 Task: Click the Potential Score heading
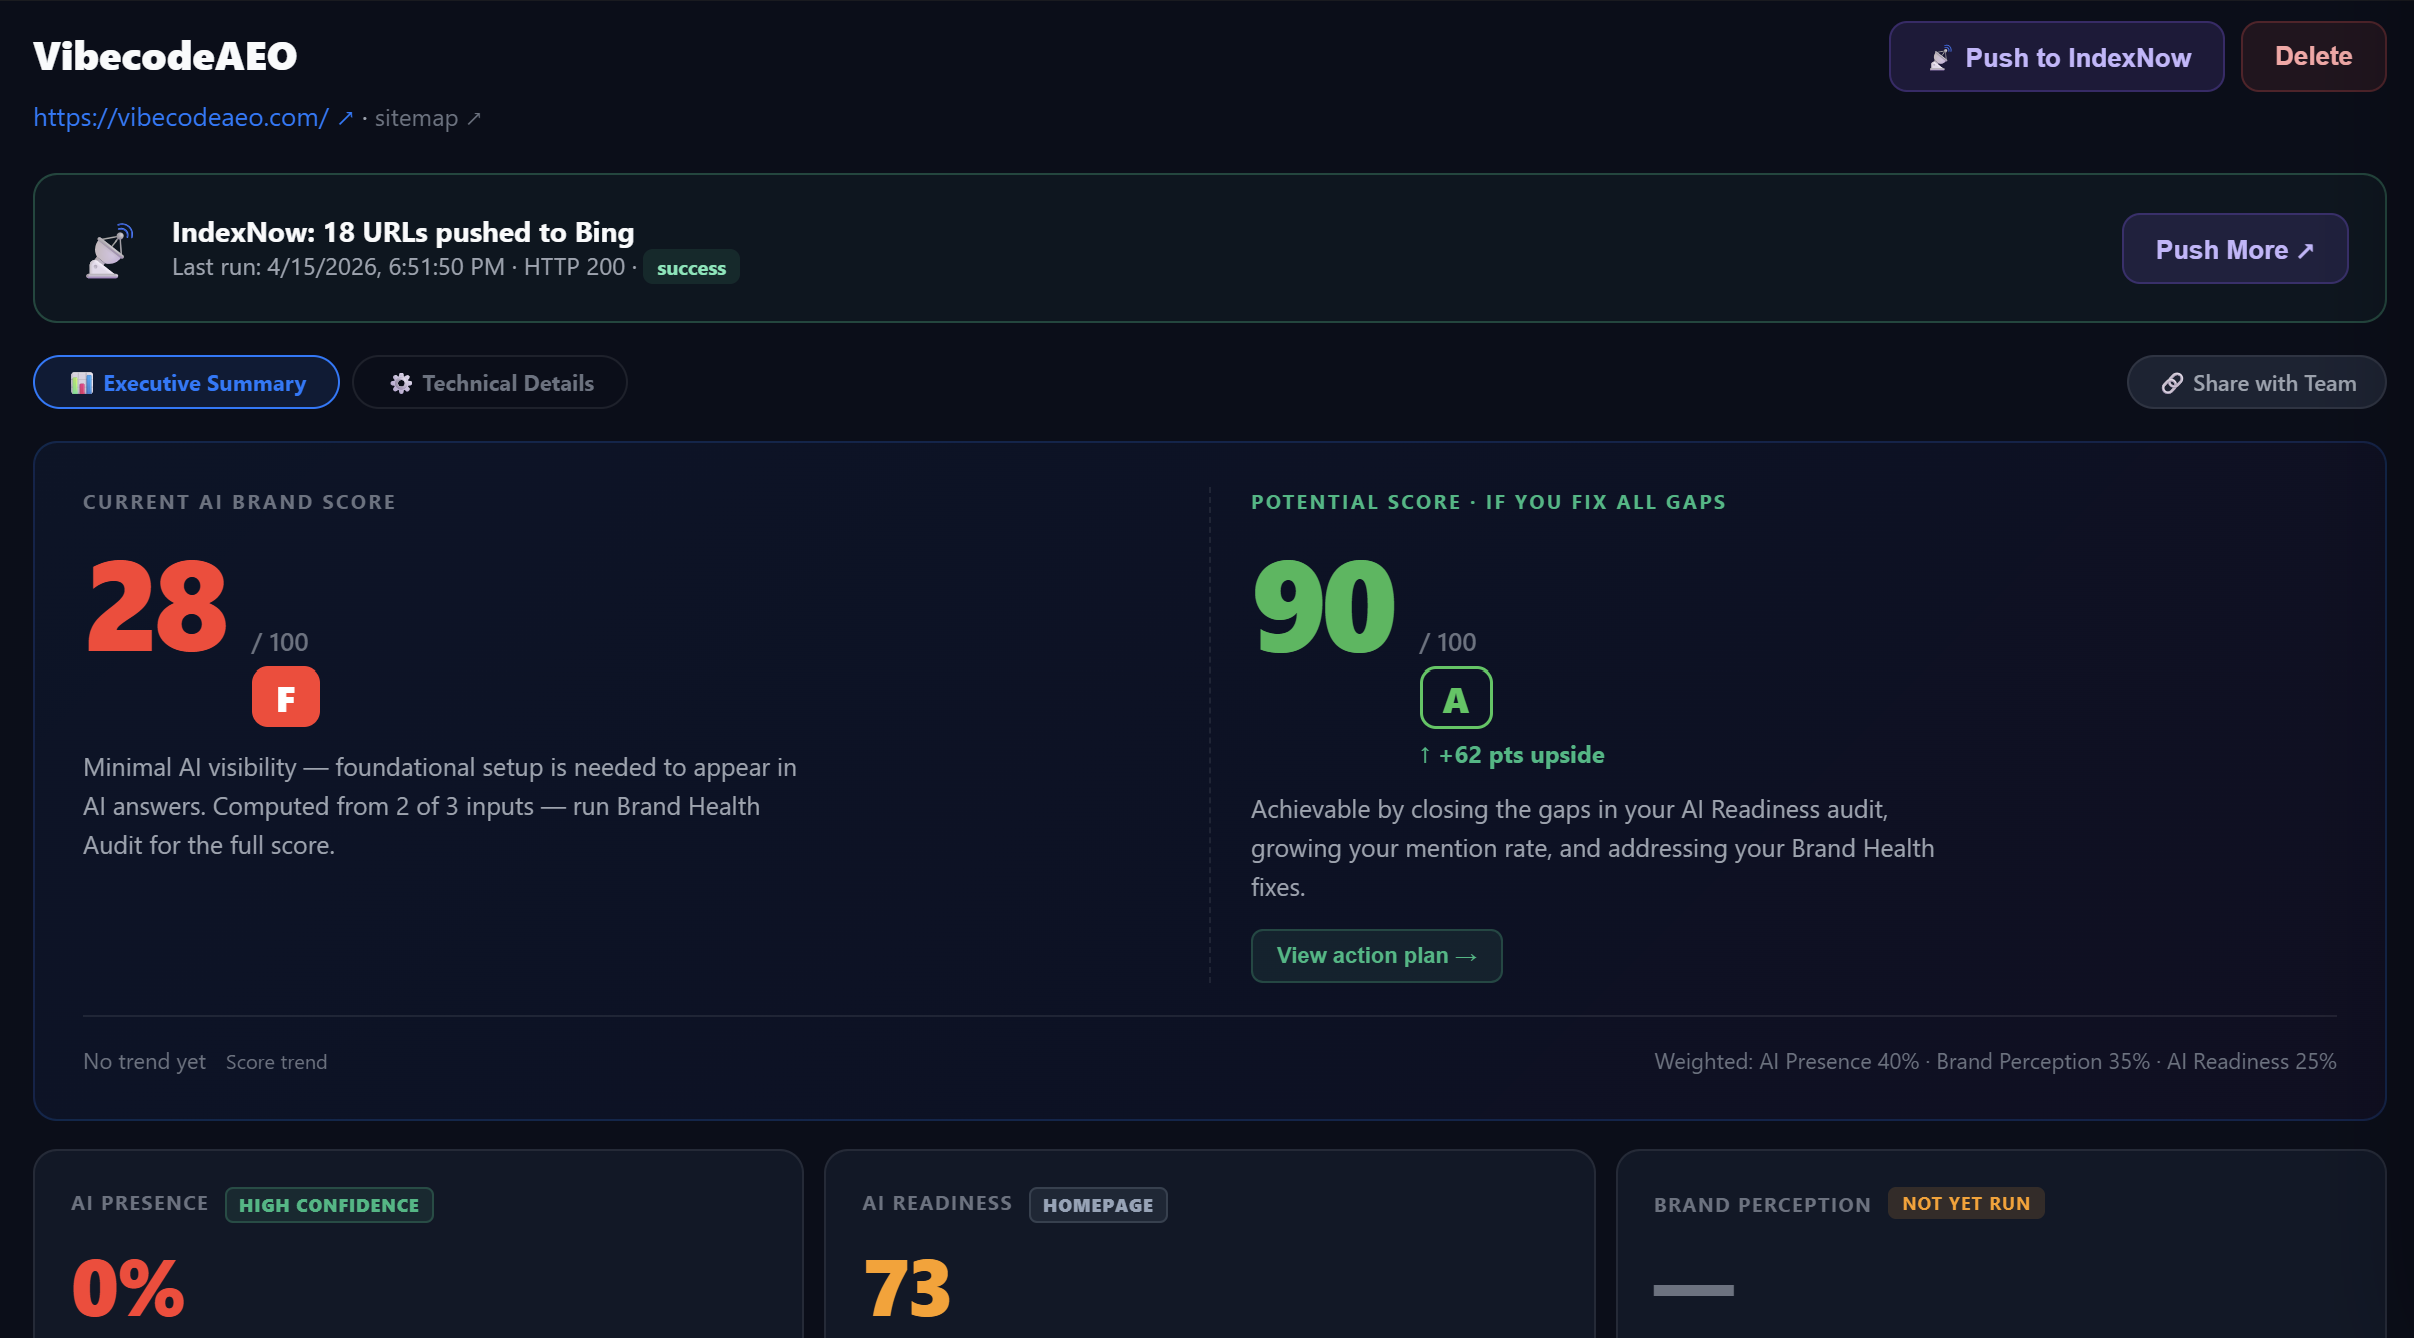1488,502
